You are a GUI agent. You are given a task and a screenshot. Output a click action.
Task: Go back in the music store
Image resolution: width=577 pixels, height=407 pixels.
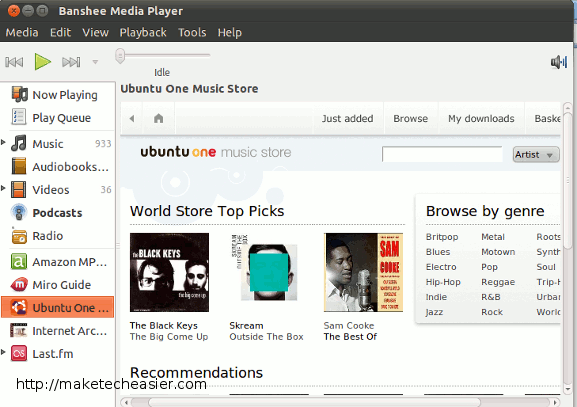click(x=132, y=118)
